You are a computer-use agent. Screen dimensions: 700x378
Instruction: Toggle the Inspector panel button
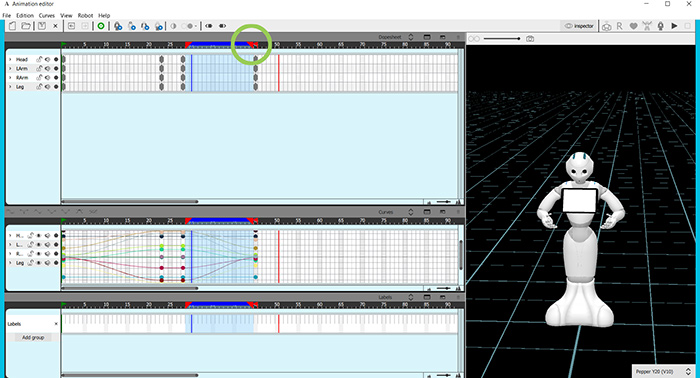579,26
